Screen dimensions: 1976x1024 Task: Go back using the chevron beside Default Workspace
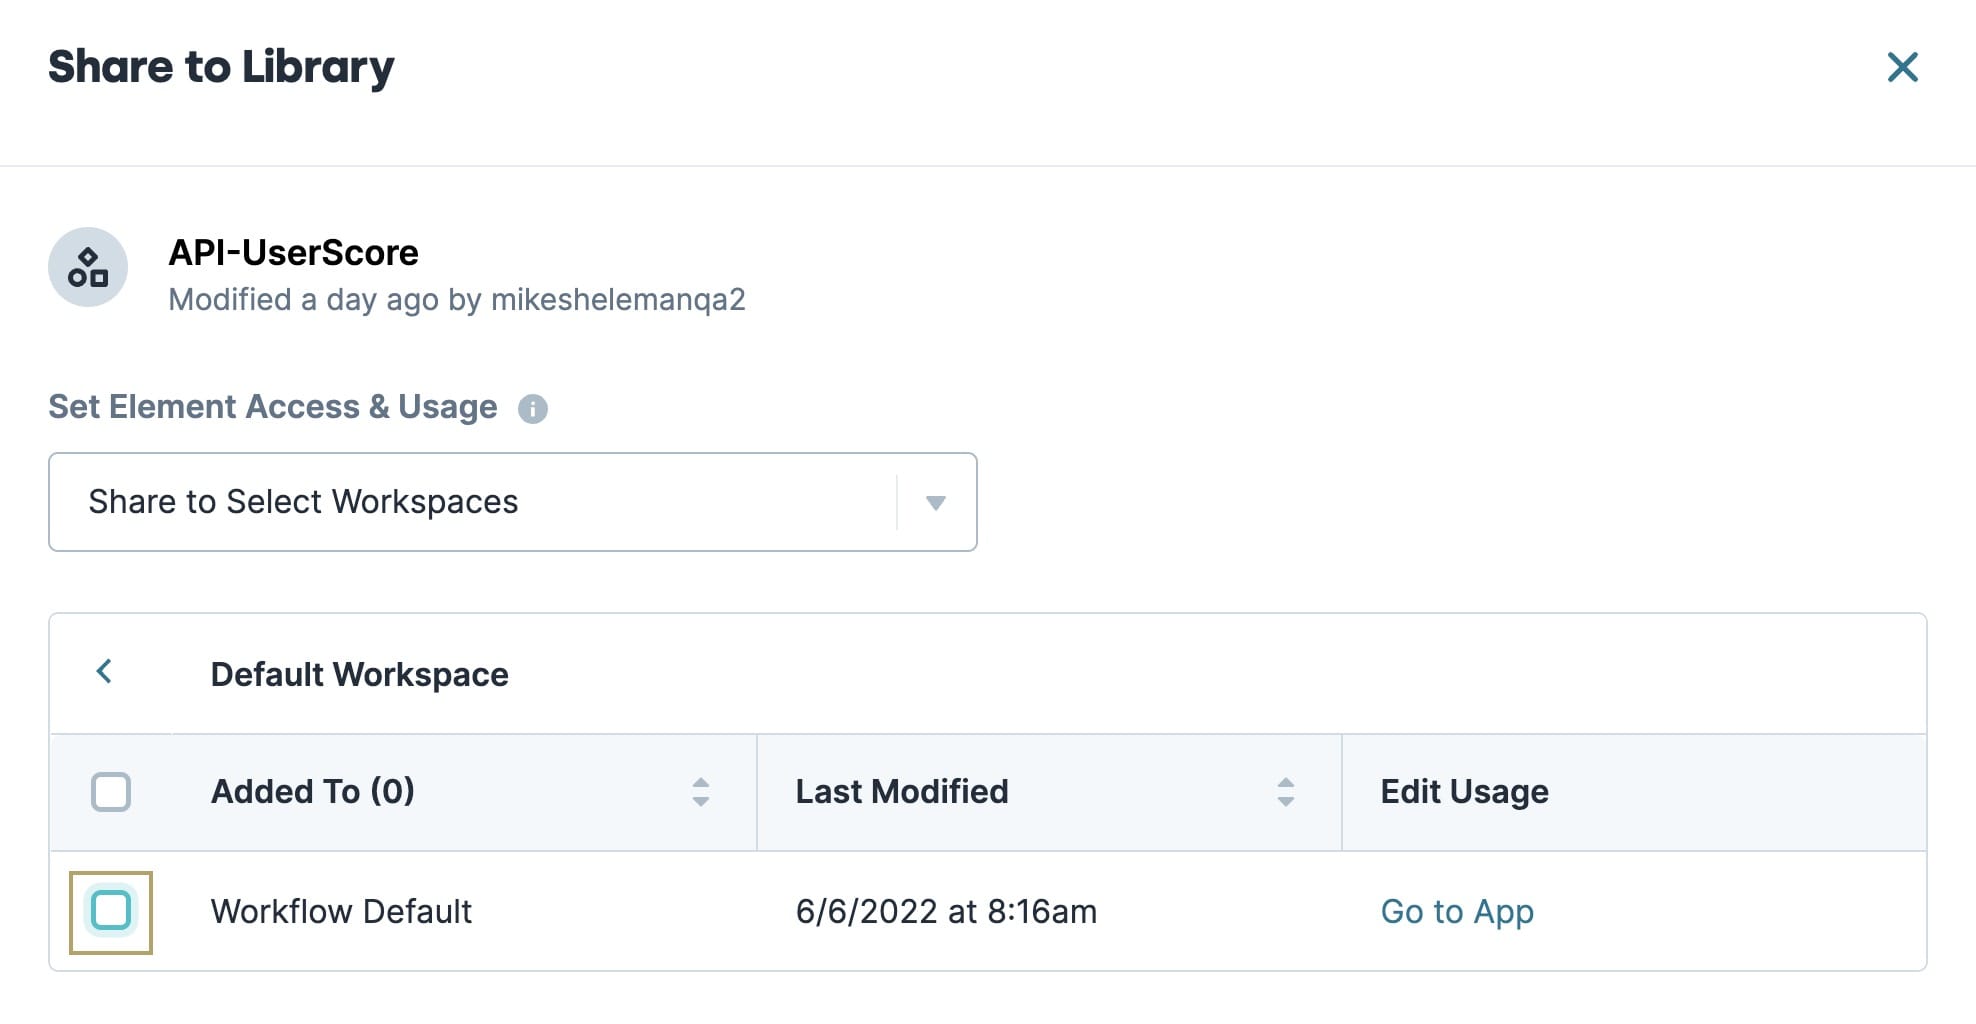click(104, 671)
